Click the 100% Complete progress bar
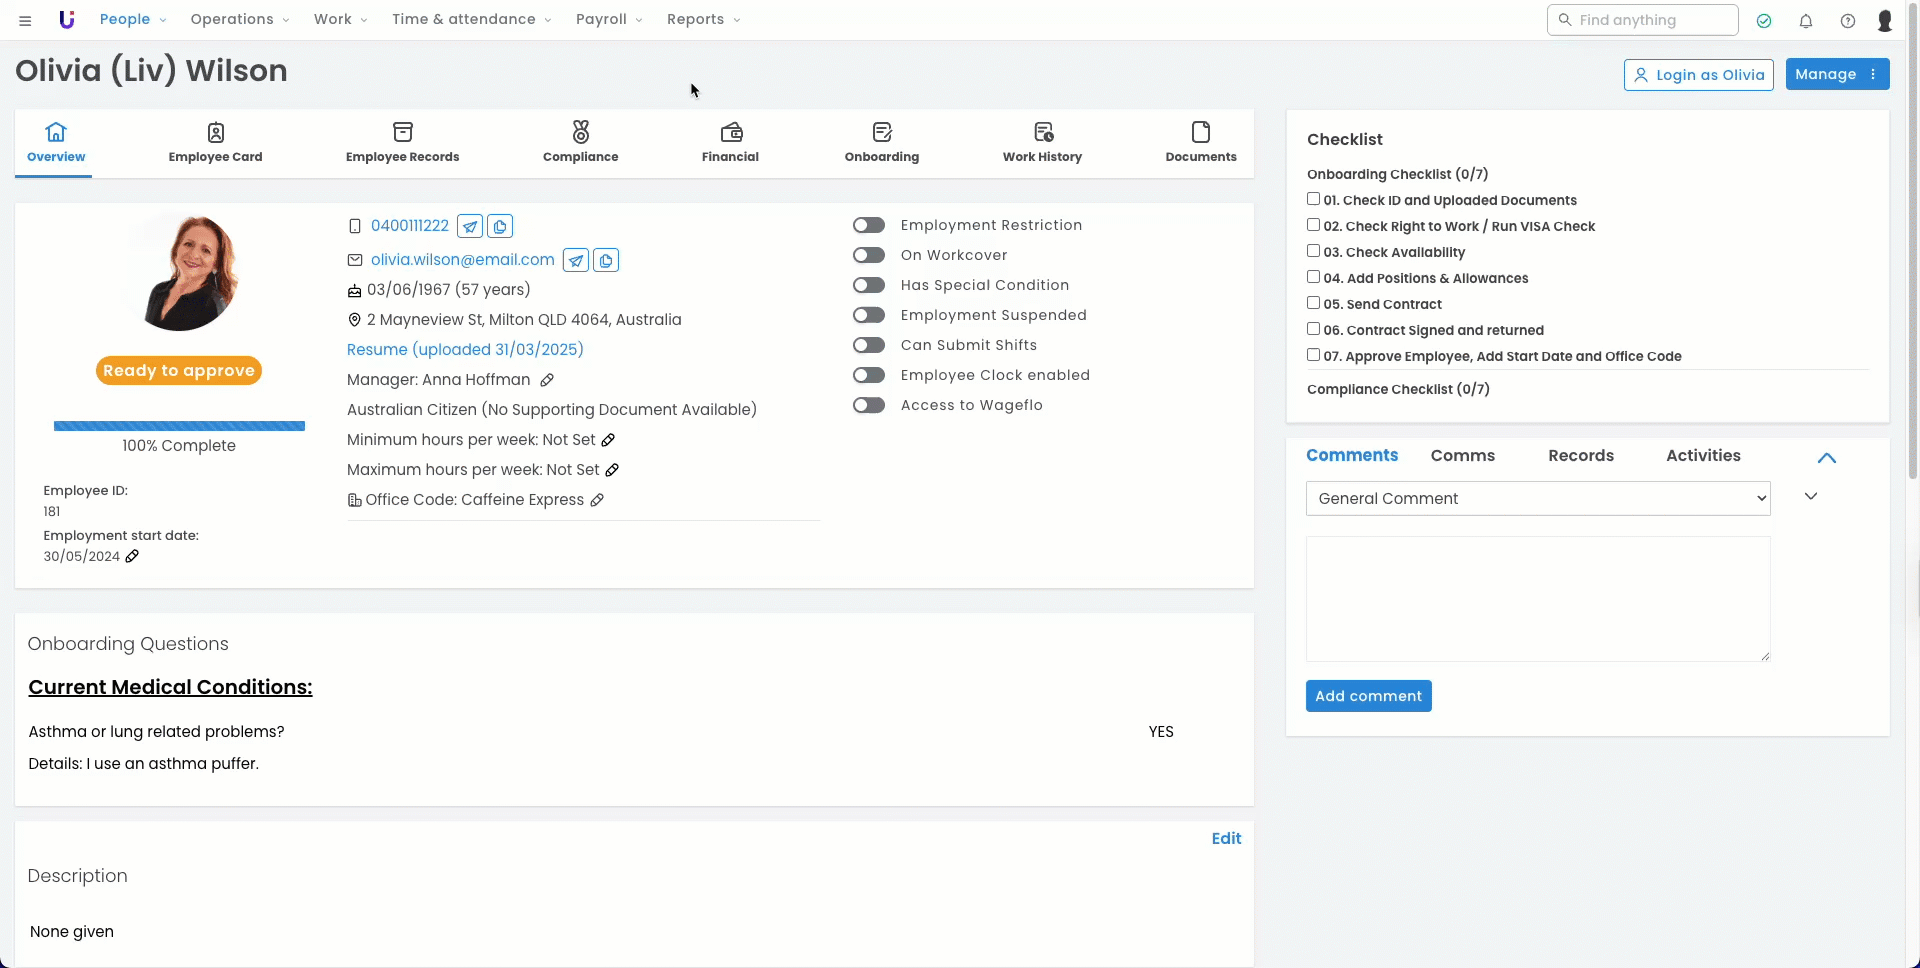The image size is (1920, 968). click(179, 426)
